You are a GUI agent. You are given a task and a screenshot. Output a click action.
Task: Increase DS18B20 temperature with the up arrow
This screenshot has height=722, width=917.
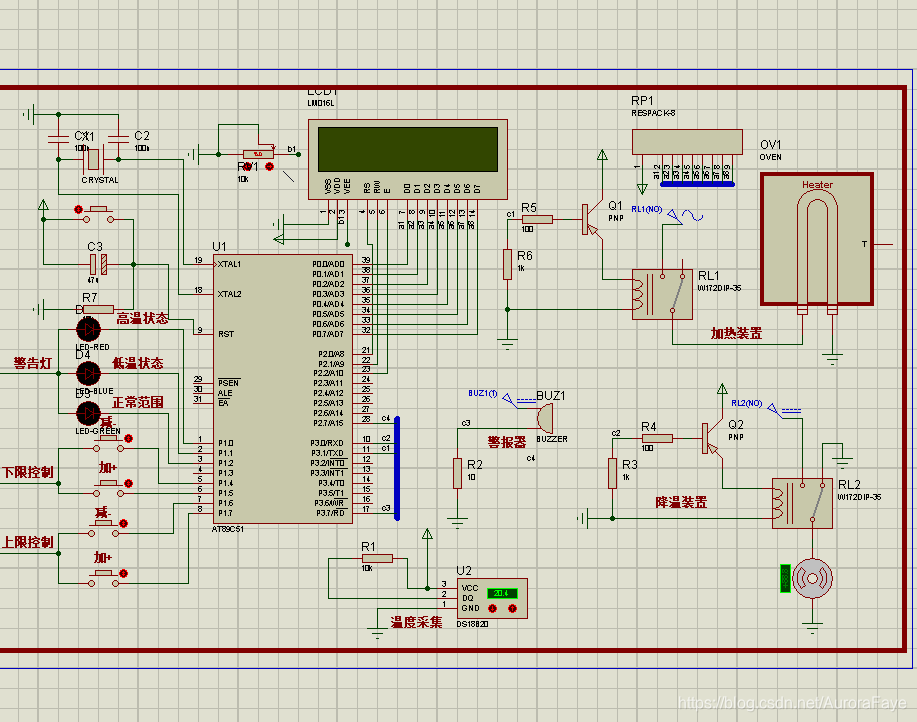[x=512, y=609]
